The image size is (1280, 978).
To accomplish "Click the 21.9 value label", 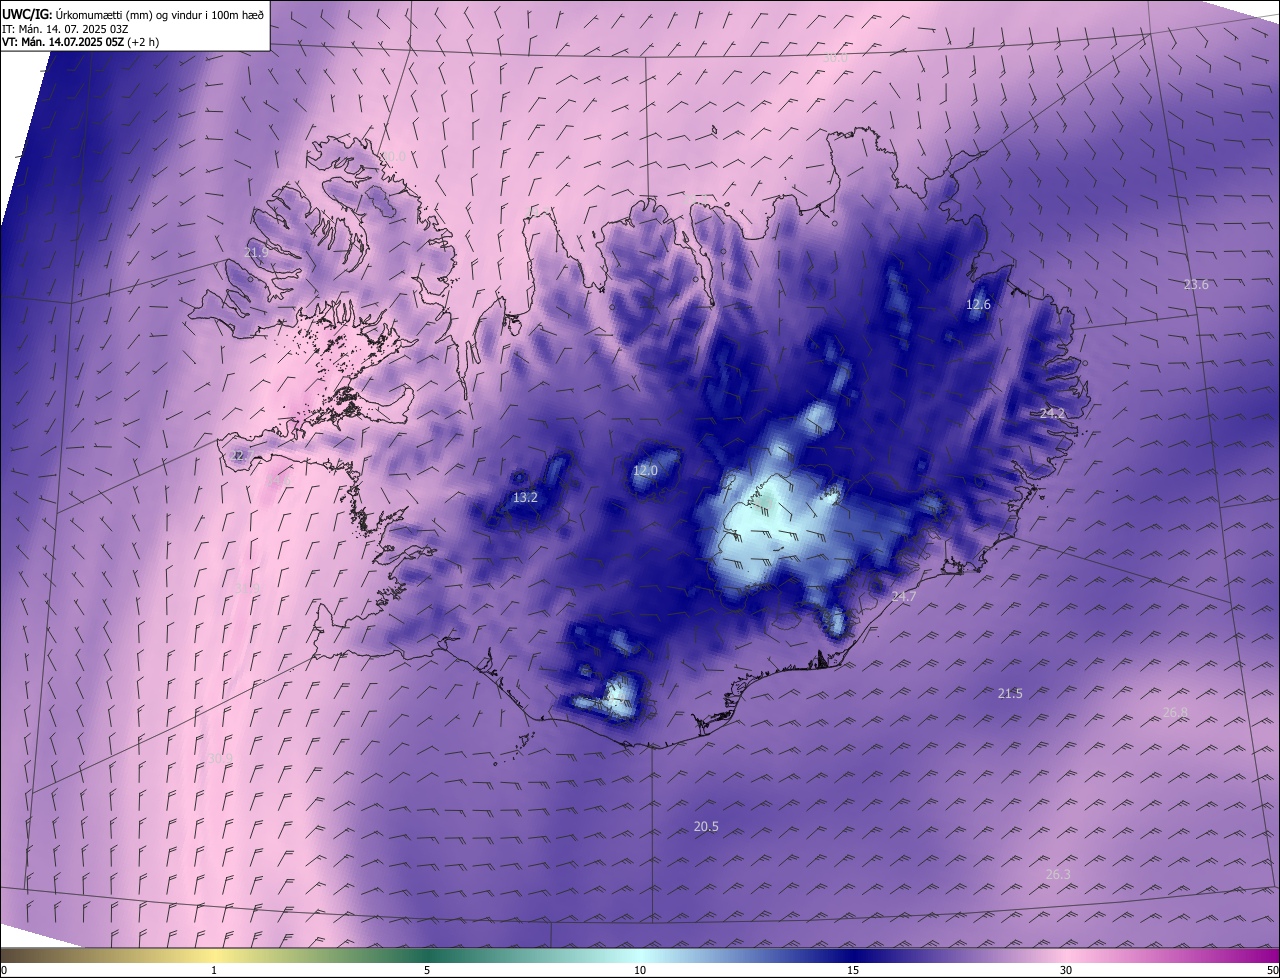I will click(256, 253).
